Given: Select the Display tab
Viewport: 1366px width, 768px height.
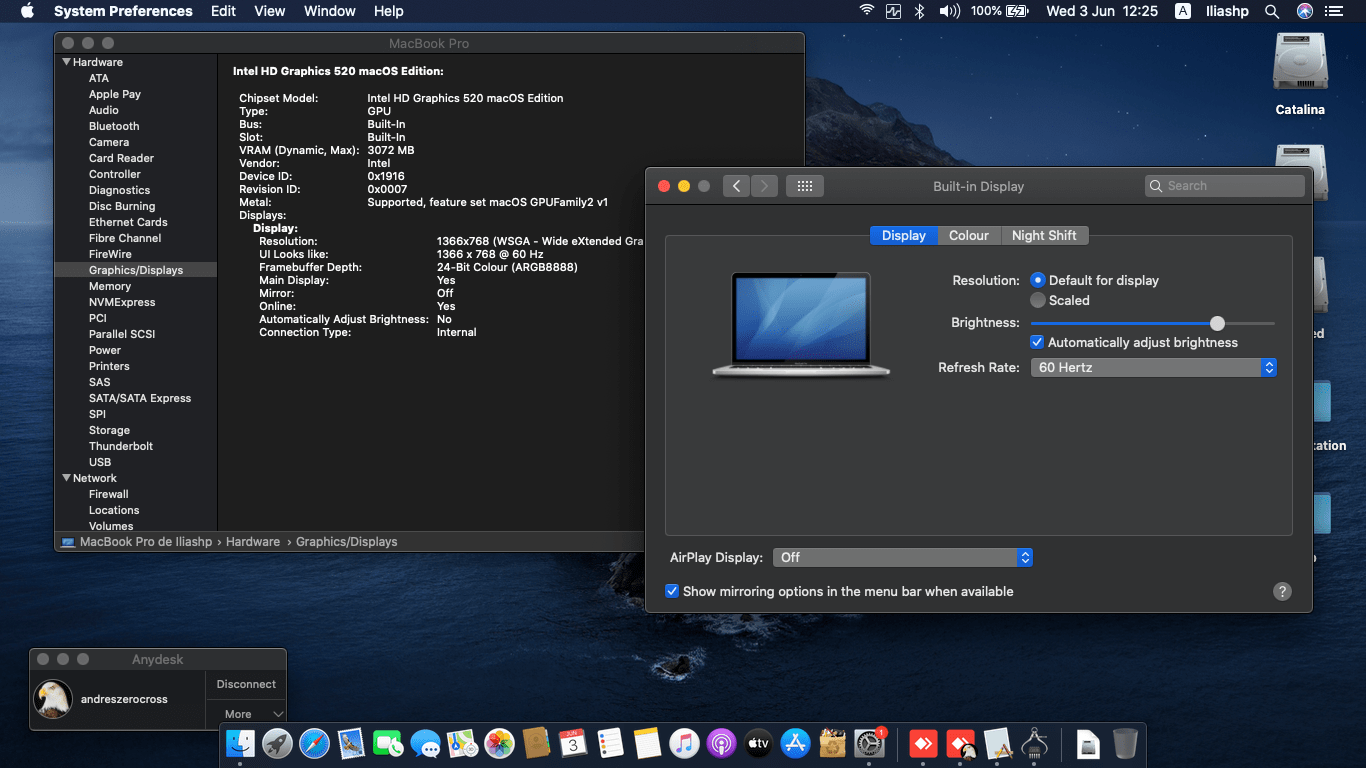Looking at the screenshot, I should pyautogui.click(x=904, y=236).
